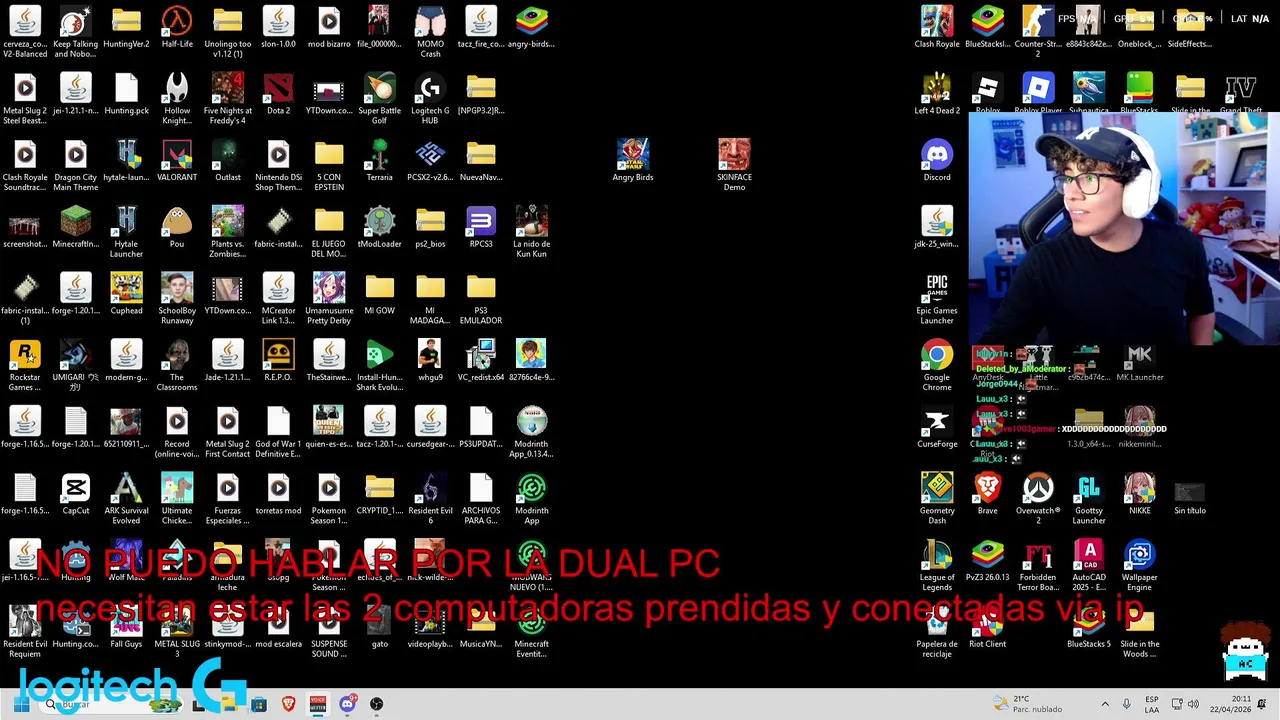
Task: Select the The Classrooms icon
Action: (177, 366)
